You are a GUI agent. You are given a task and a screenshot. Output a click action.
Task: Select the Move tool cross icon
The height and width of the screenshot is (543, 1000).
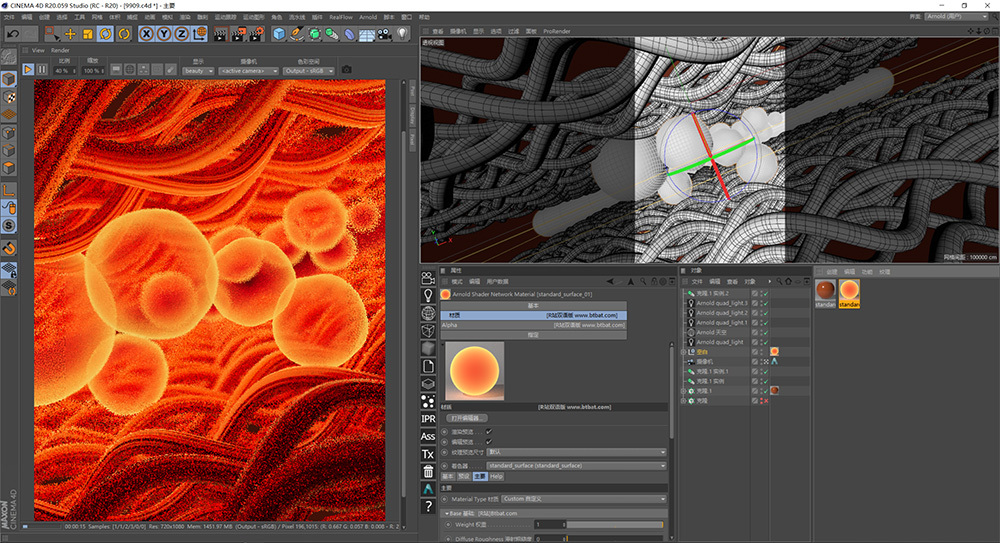pos(70,34)
